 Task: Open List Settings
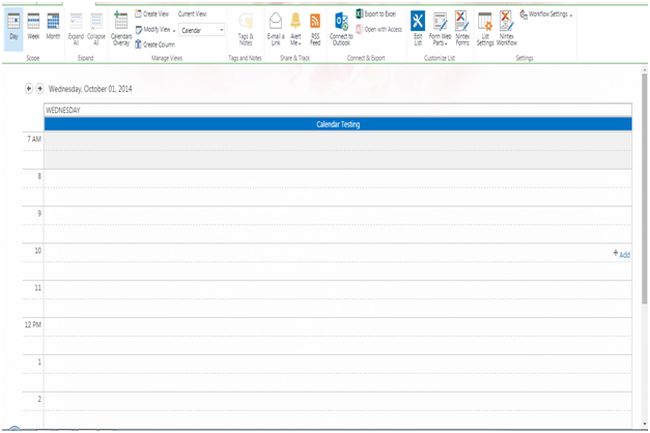tap(485, 29)
